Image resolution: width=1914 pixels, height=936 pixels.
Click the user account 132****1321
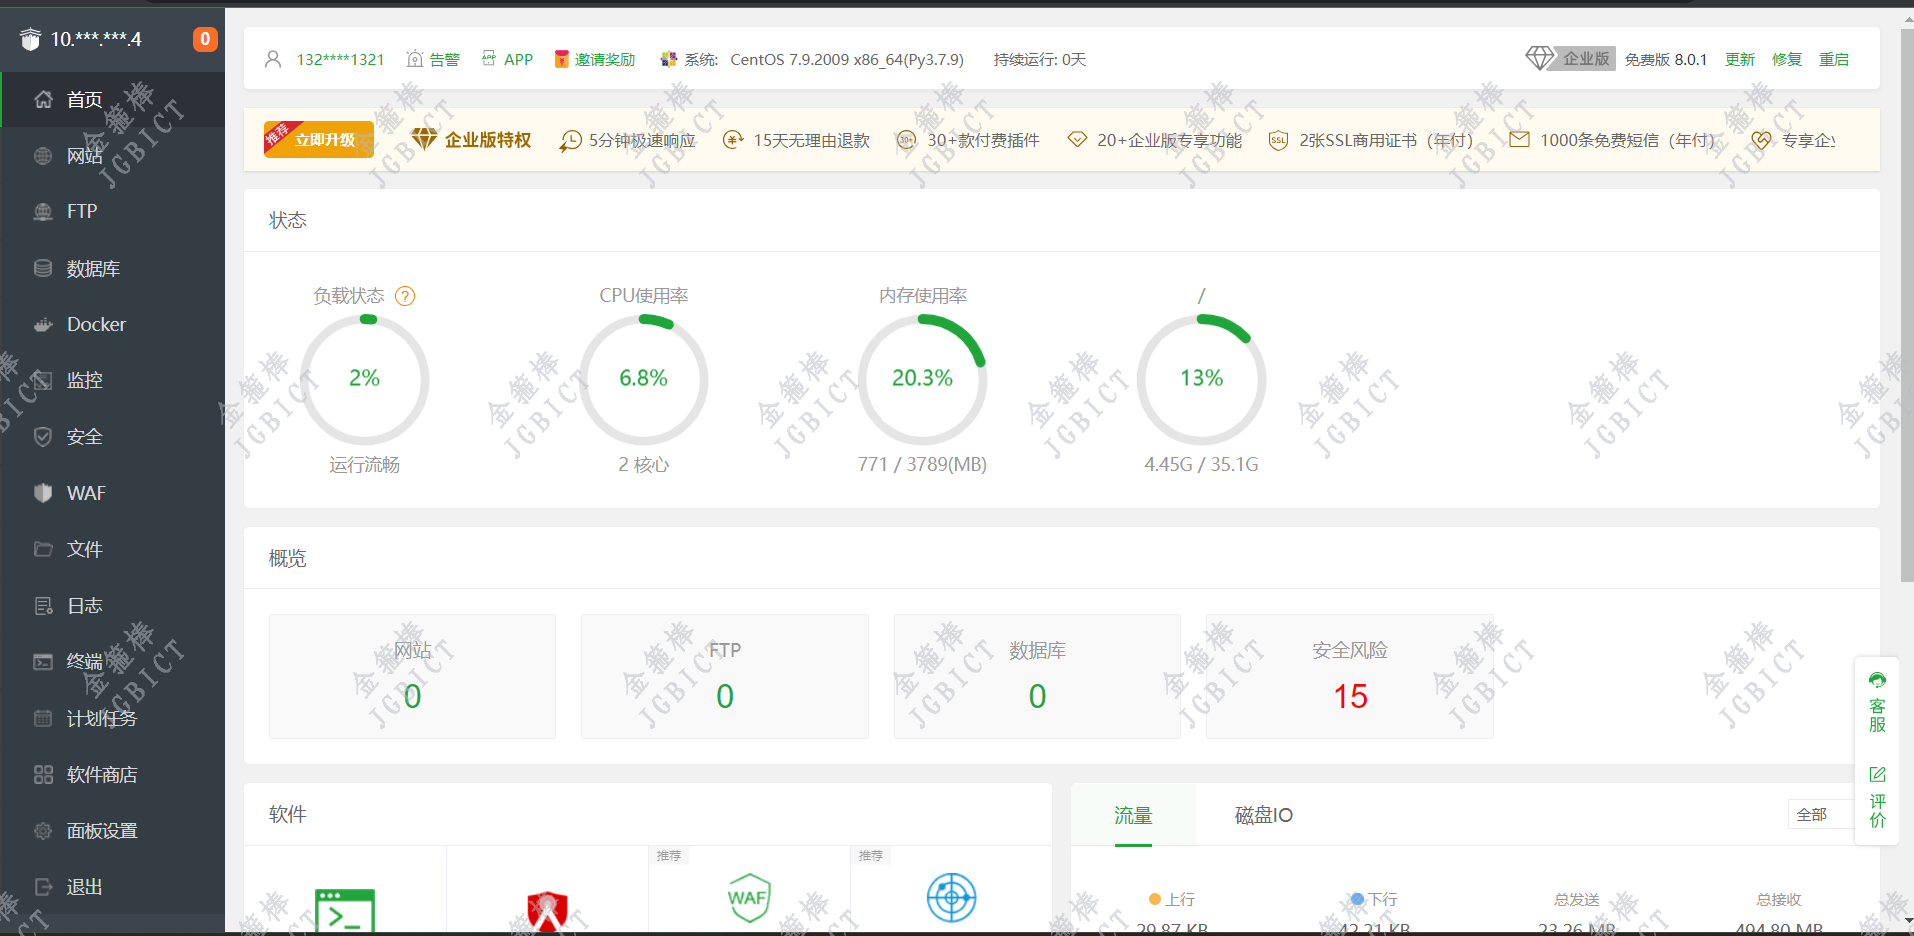click(x=340, y=59)
